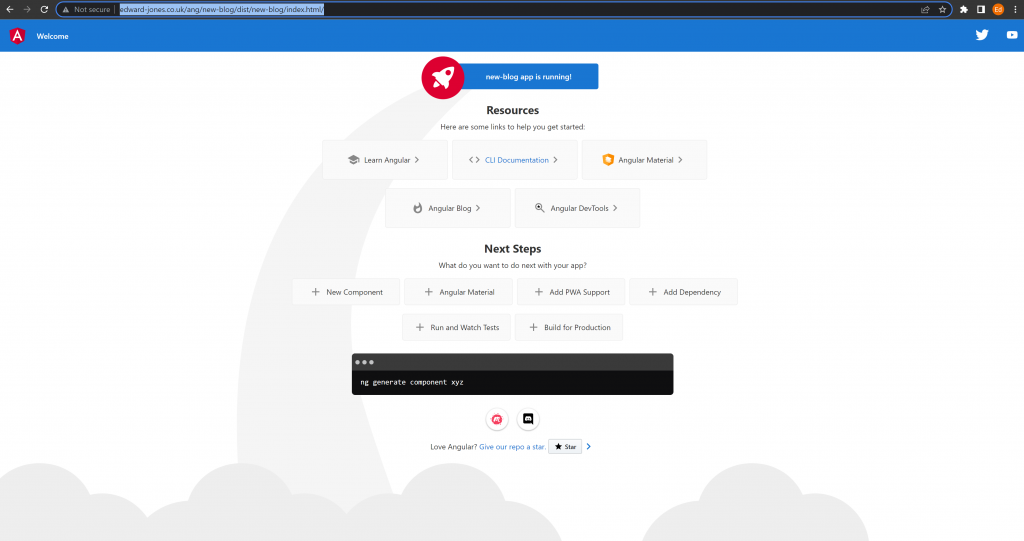
Task: Bookmark this page with star icon
Action: [x=942, y=9]
